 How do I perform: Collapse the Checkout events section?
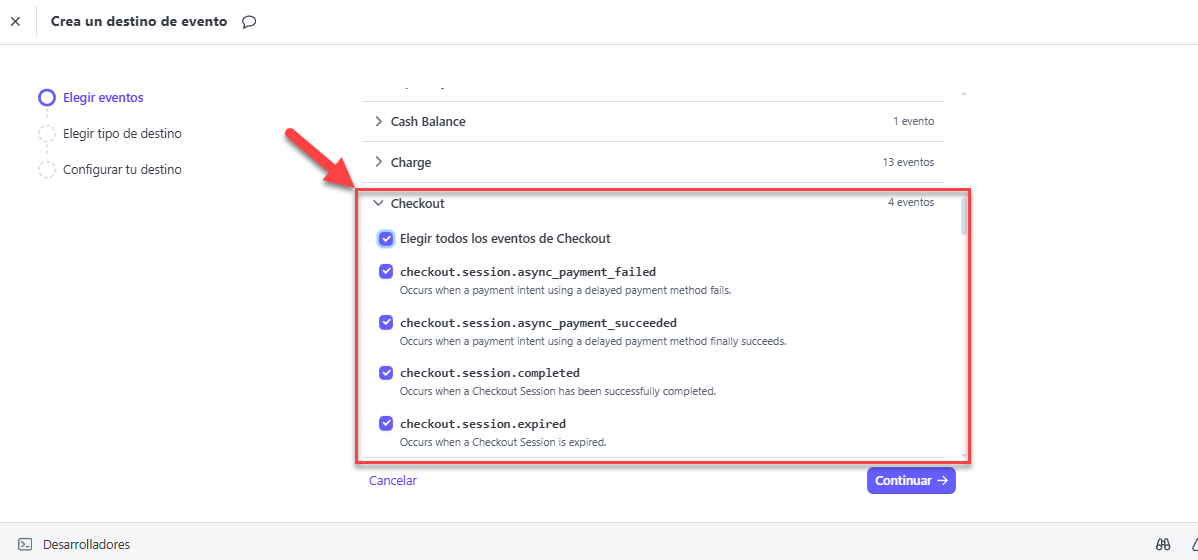tap(379, 203)
